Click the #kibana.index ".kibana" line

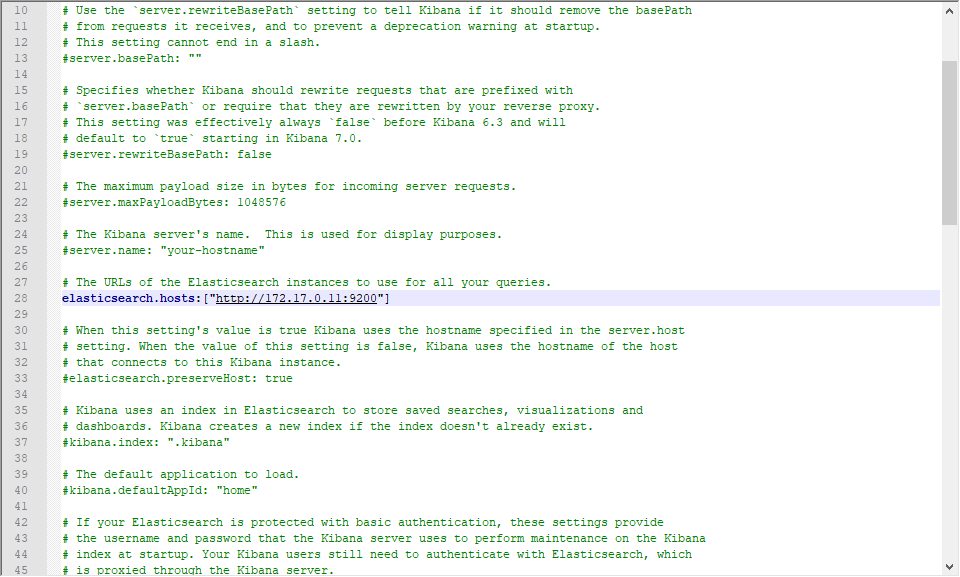146,442
